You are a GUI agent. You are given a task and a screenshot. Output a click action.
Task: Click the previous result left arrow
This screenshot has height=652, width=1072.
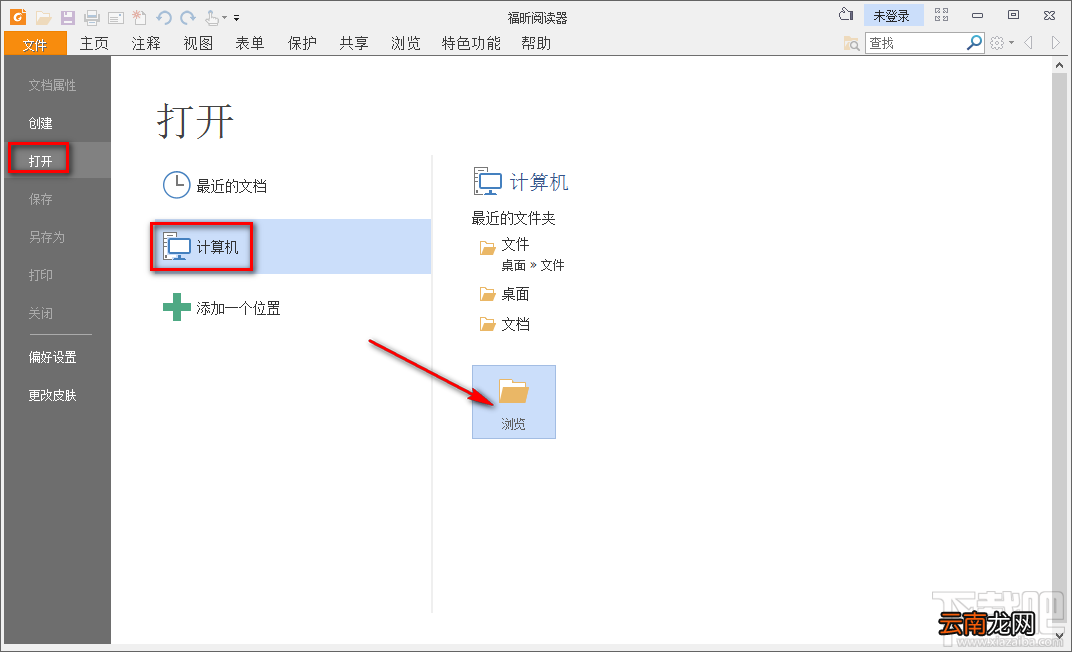tap(1028, 43)
